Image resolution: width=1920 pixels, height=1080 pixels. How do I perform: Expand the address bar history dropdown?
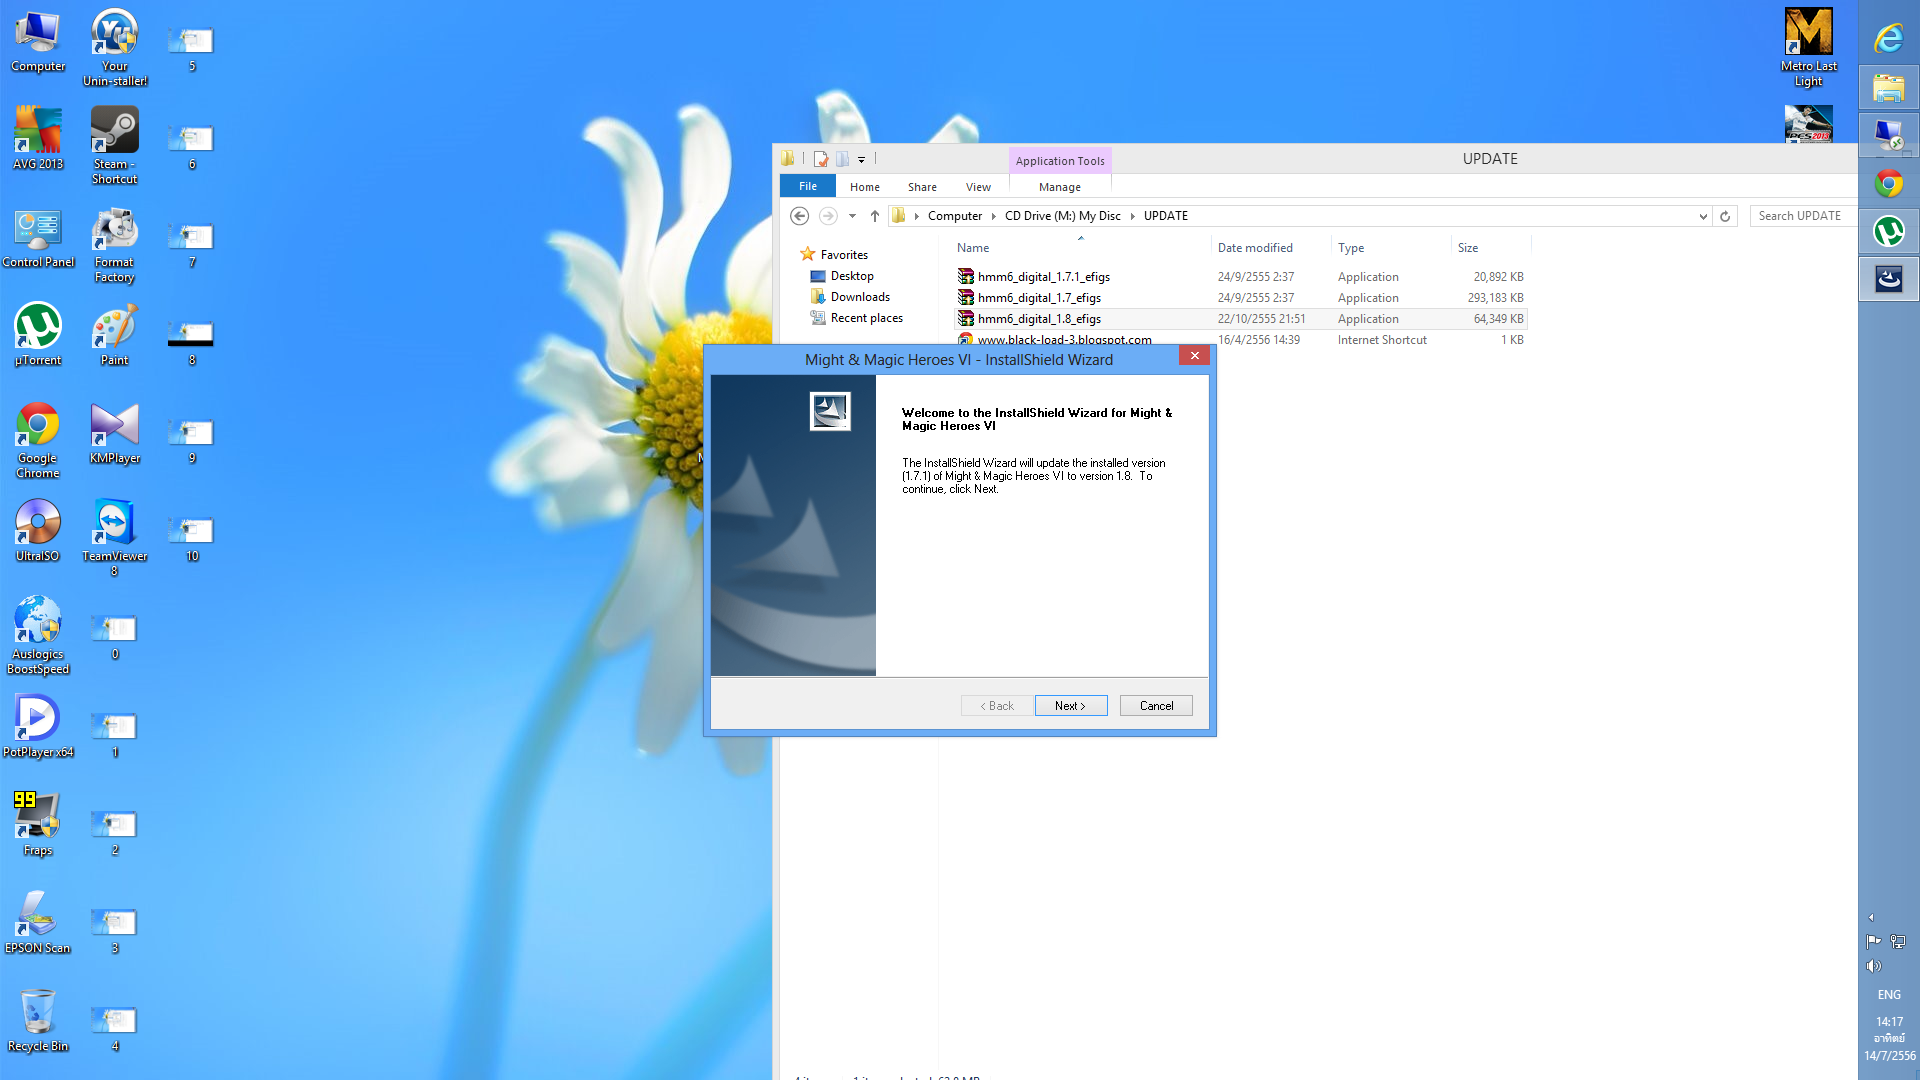[x=1703, y=216]
